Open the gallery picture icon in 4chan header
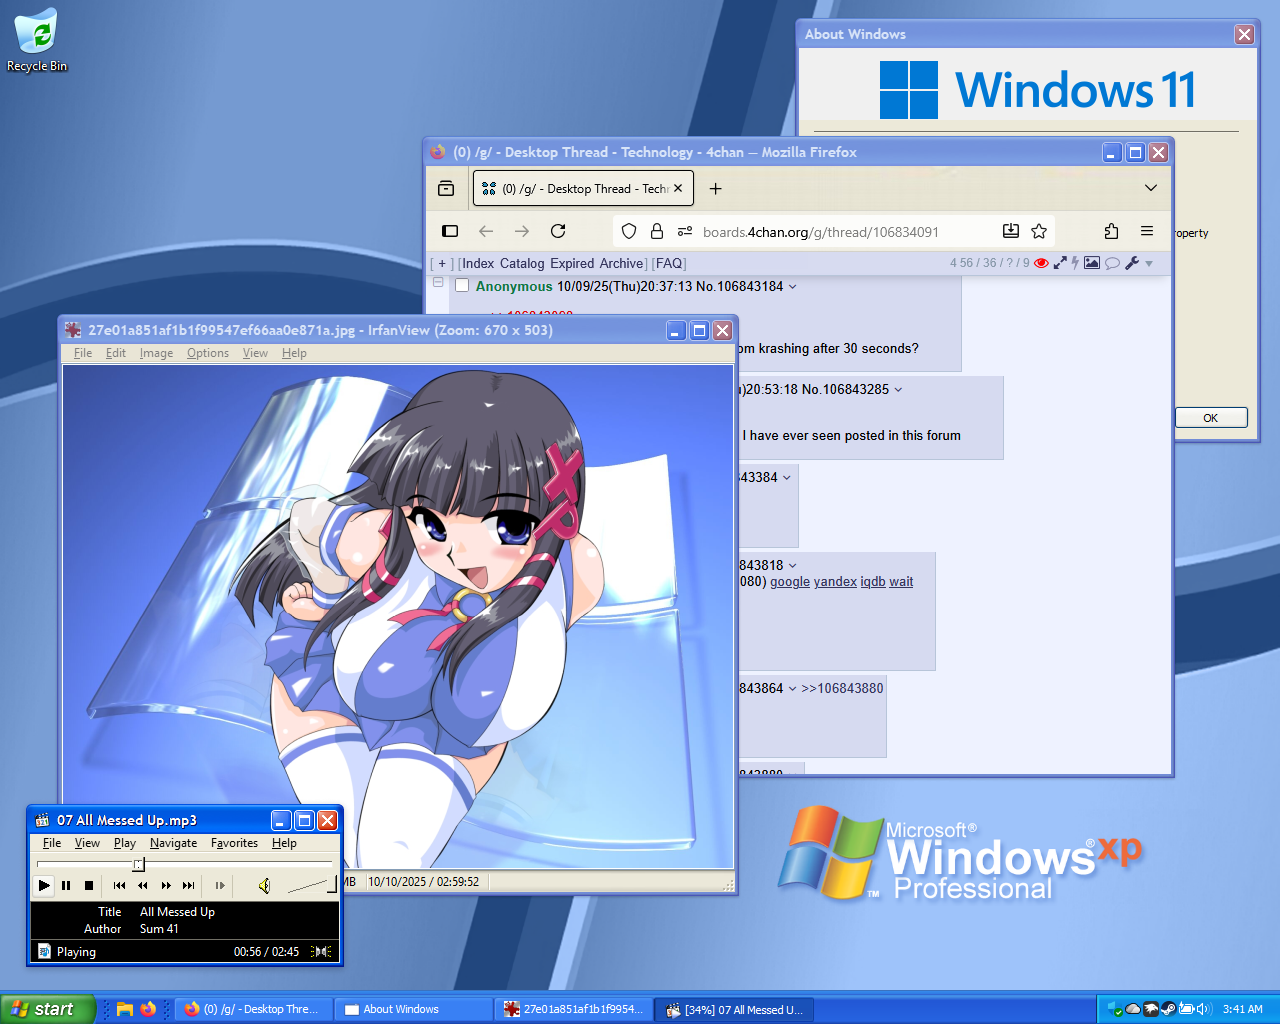 coord(1092,263)
